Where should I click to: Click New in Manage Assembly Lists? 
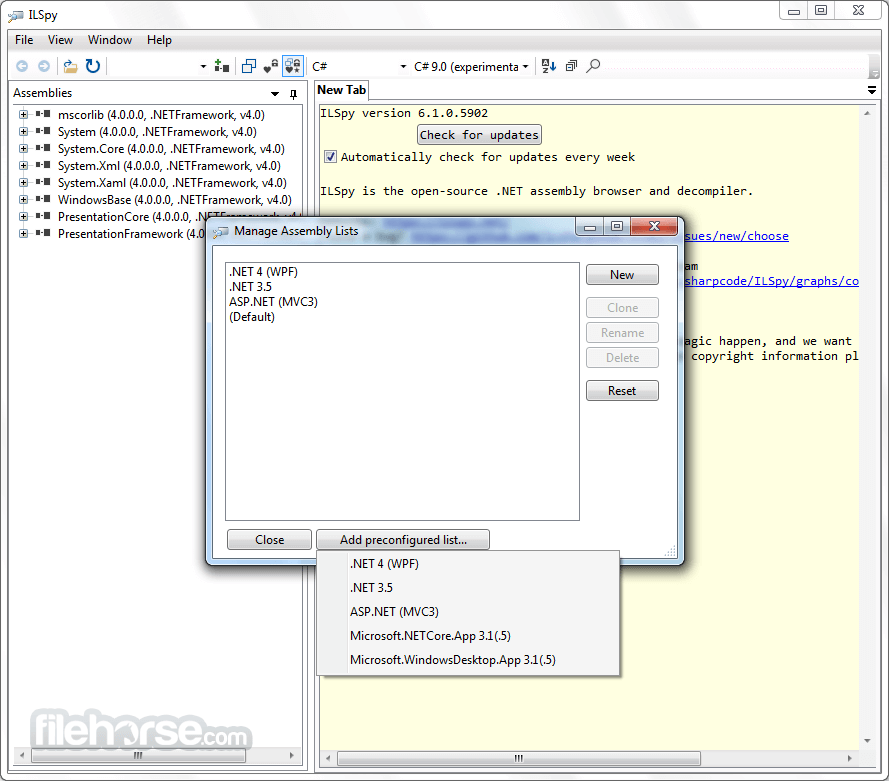click(x=622, y=275)
